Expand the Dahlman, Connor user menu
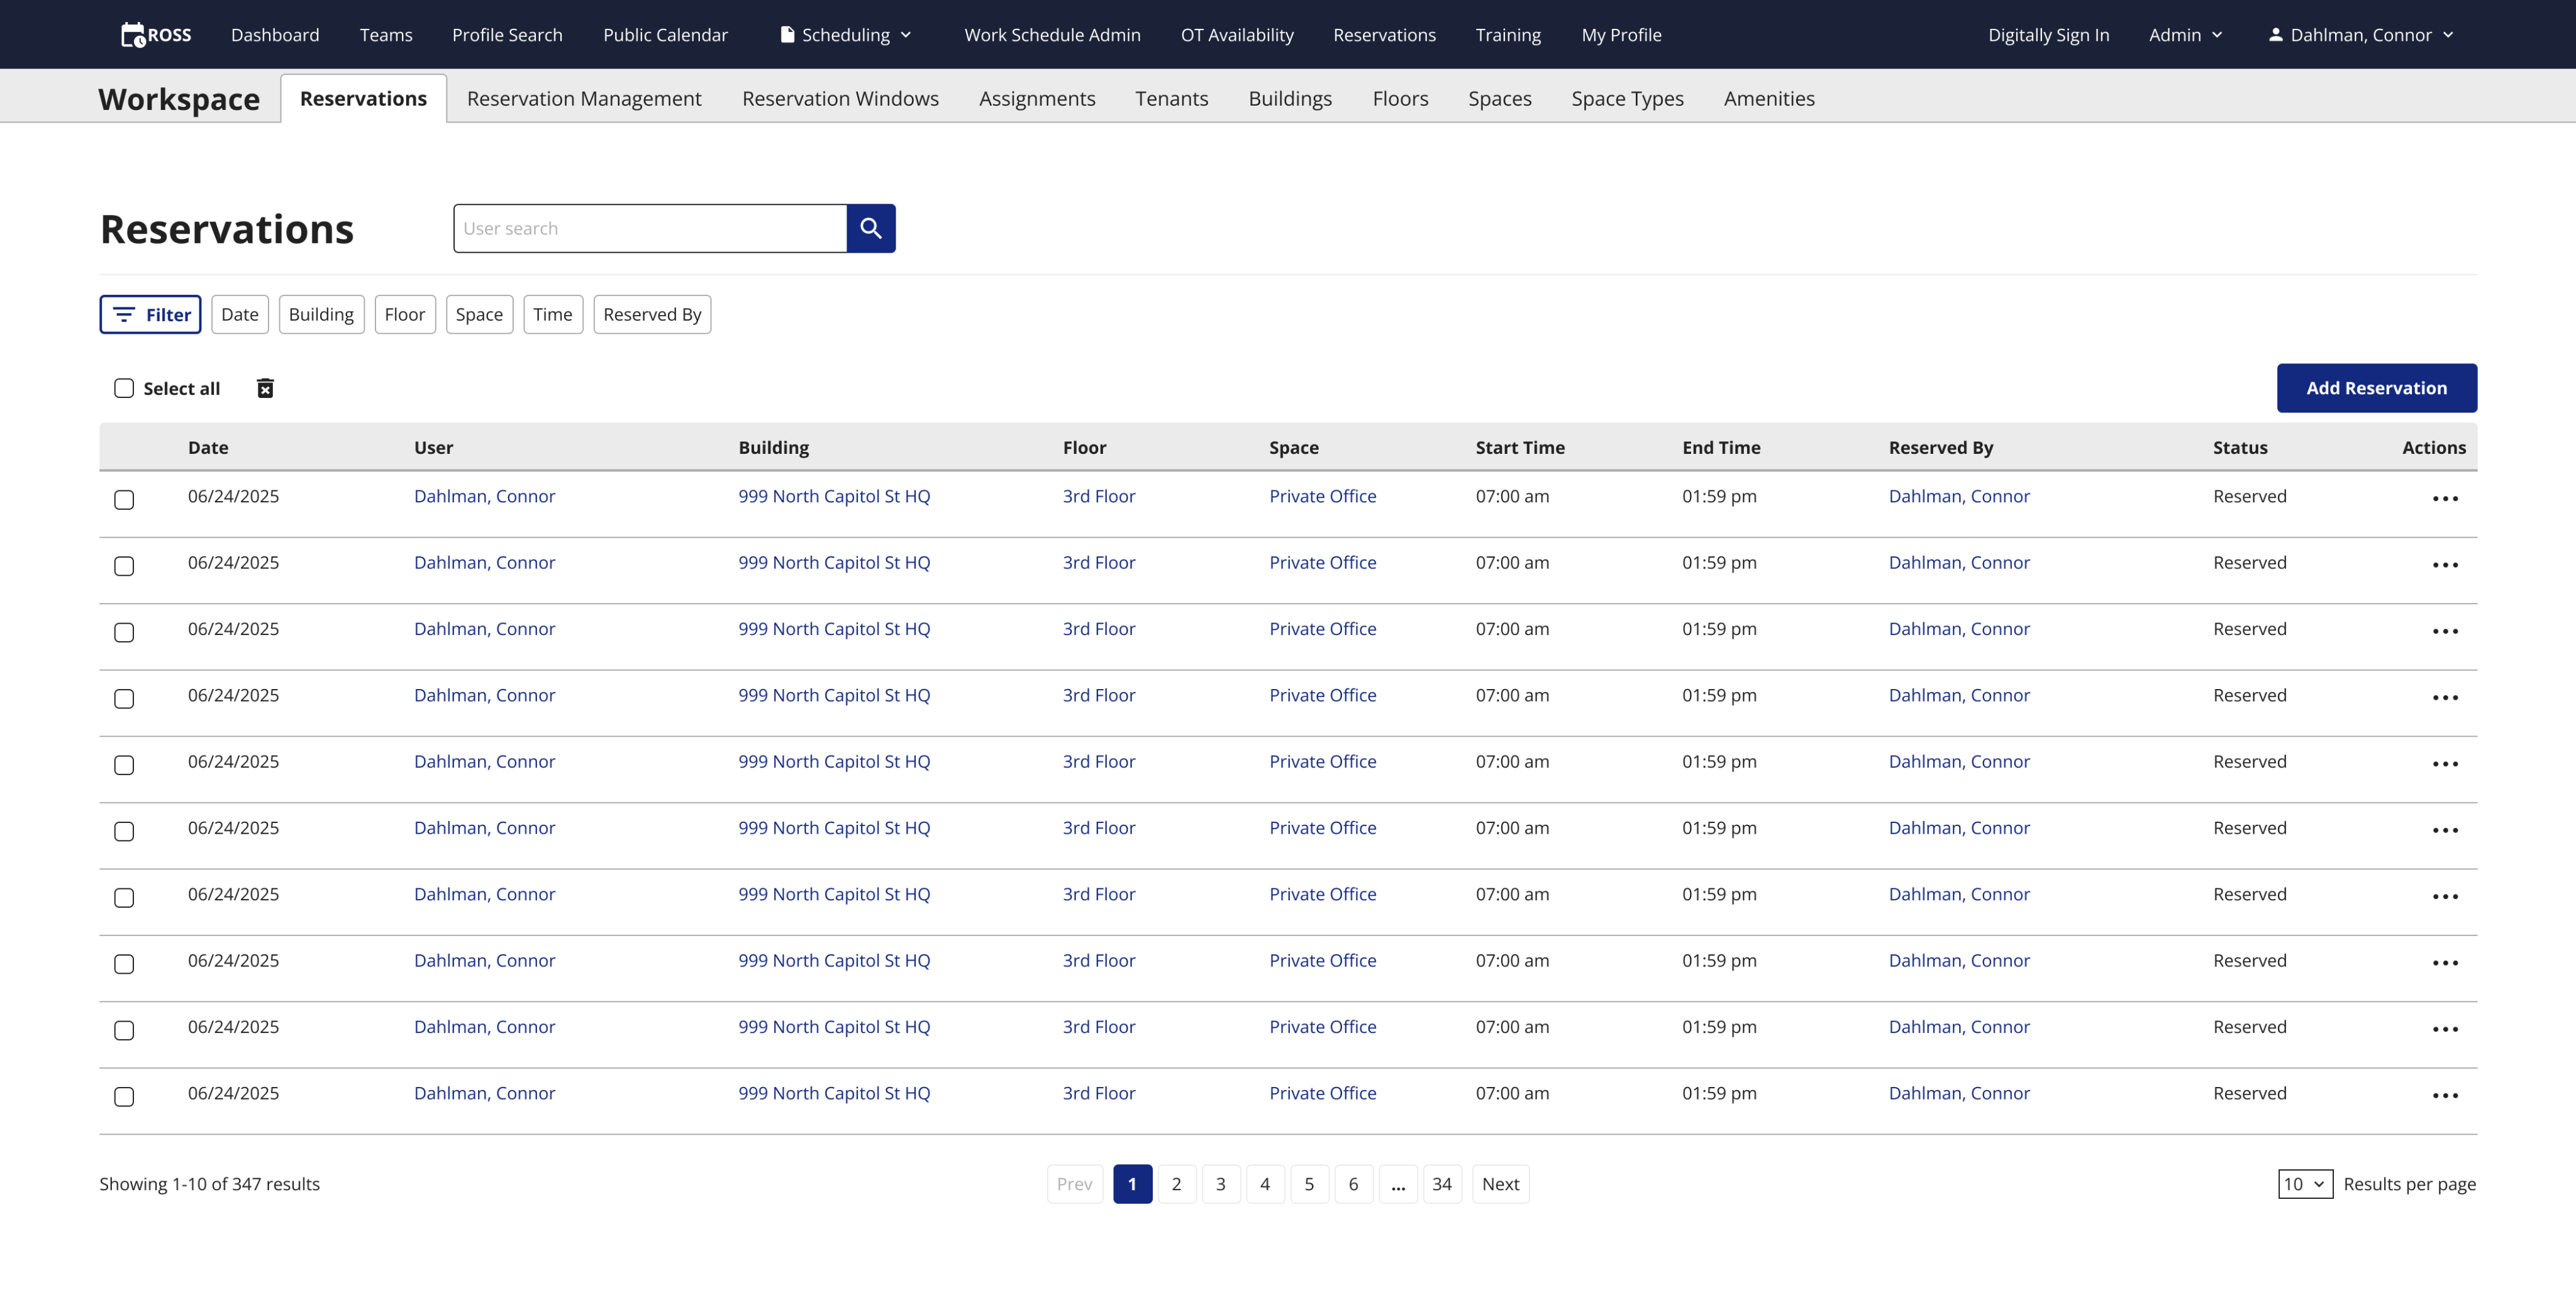 coord(2360,35)
